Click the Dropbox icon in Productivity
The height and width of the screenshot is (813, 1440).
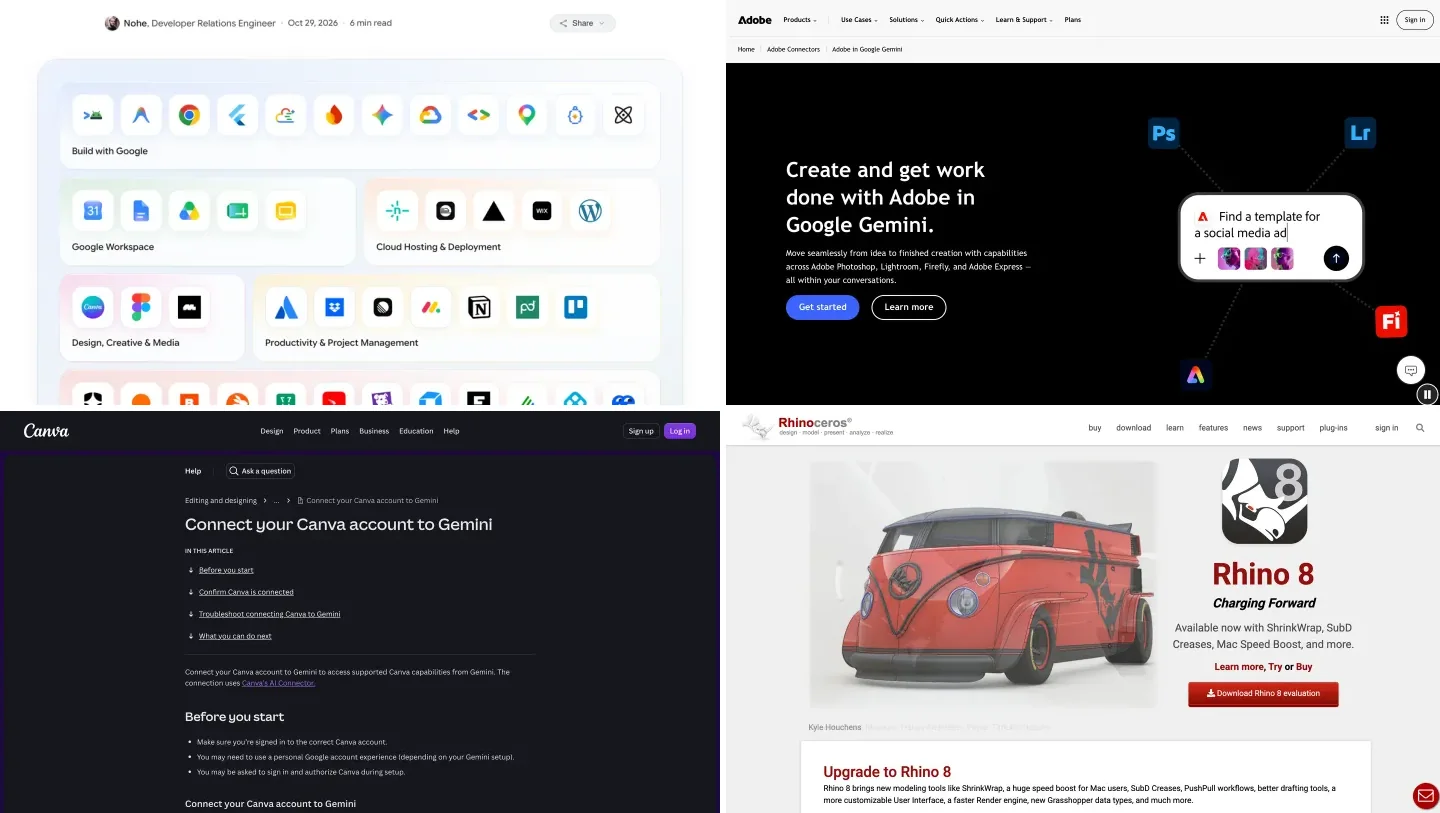[335, 307]
